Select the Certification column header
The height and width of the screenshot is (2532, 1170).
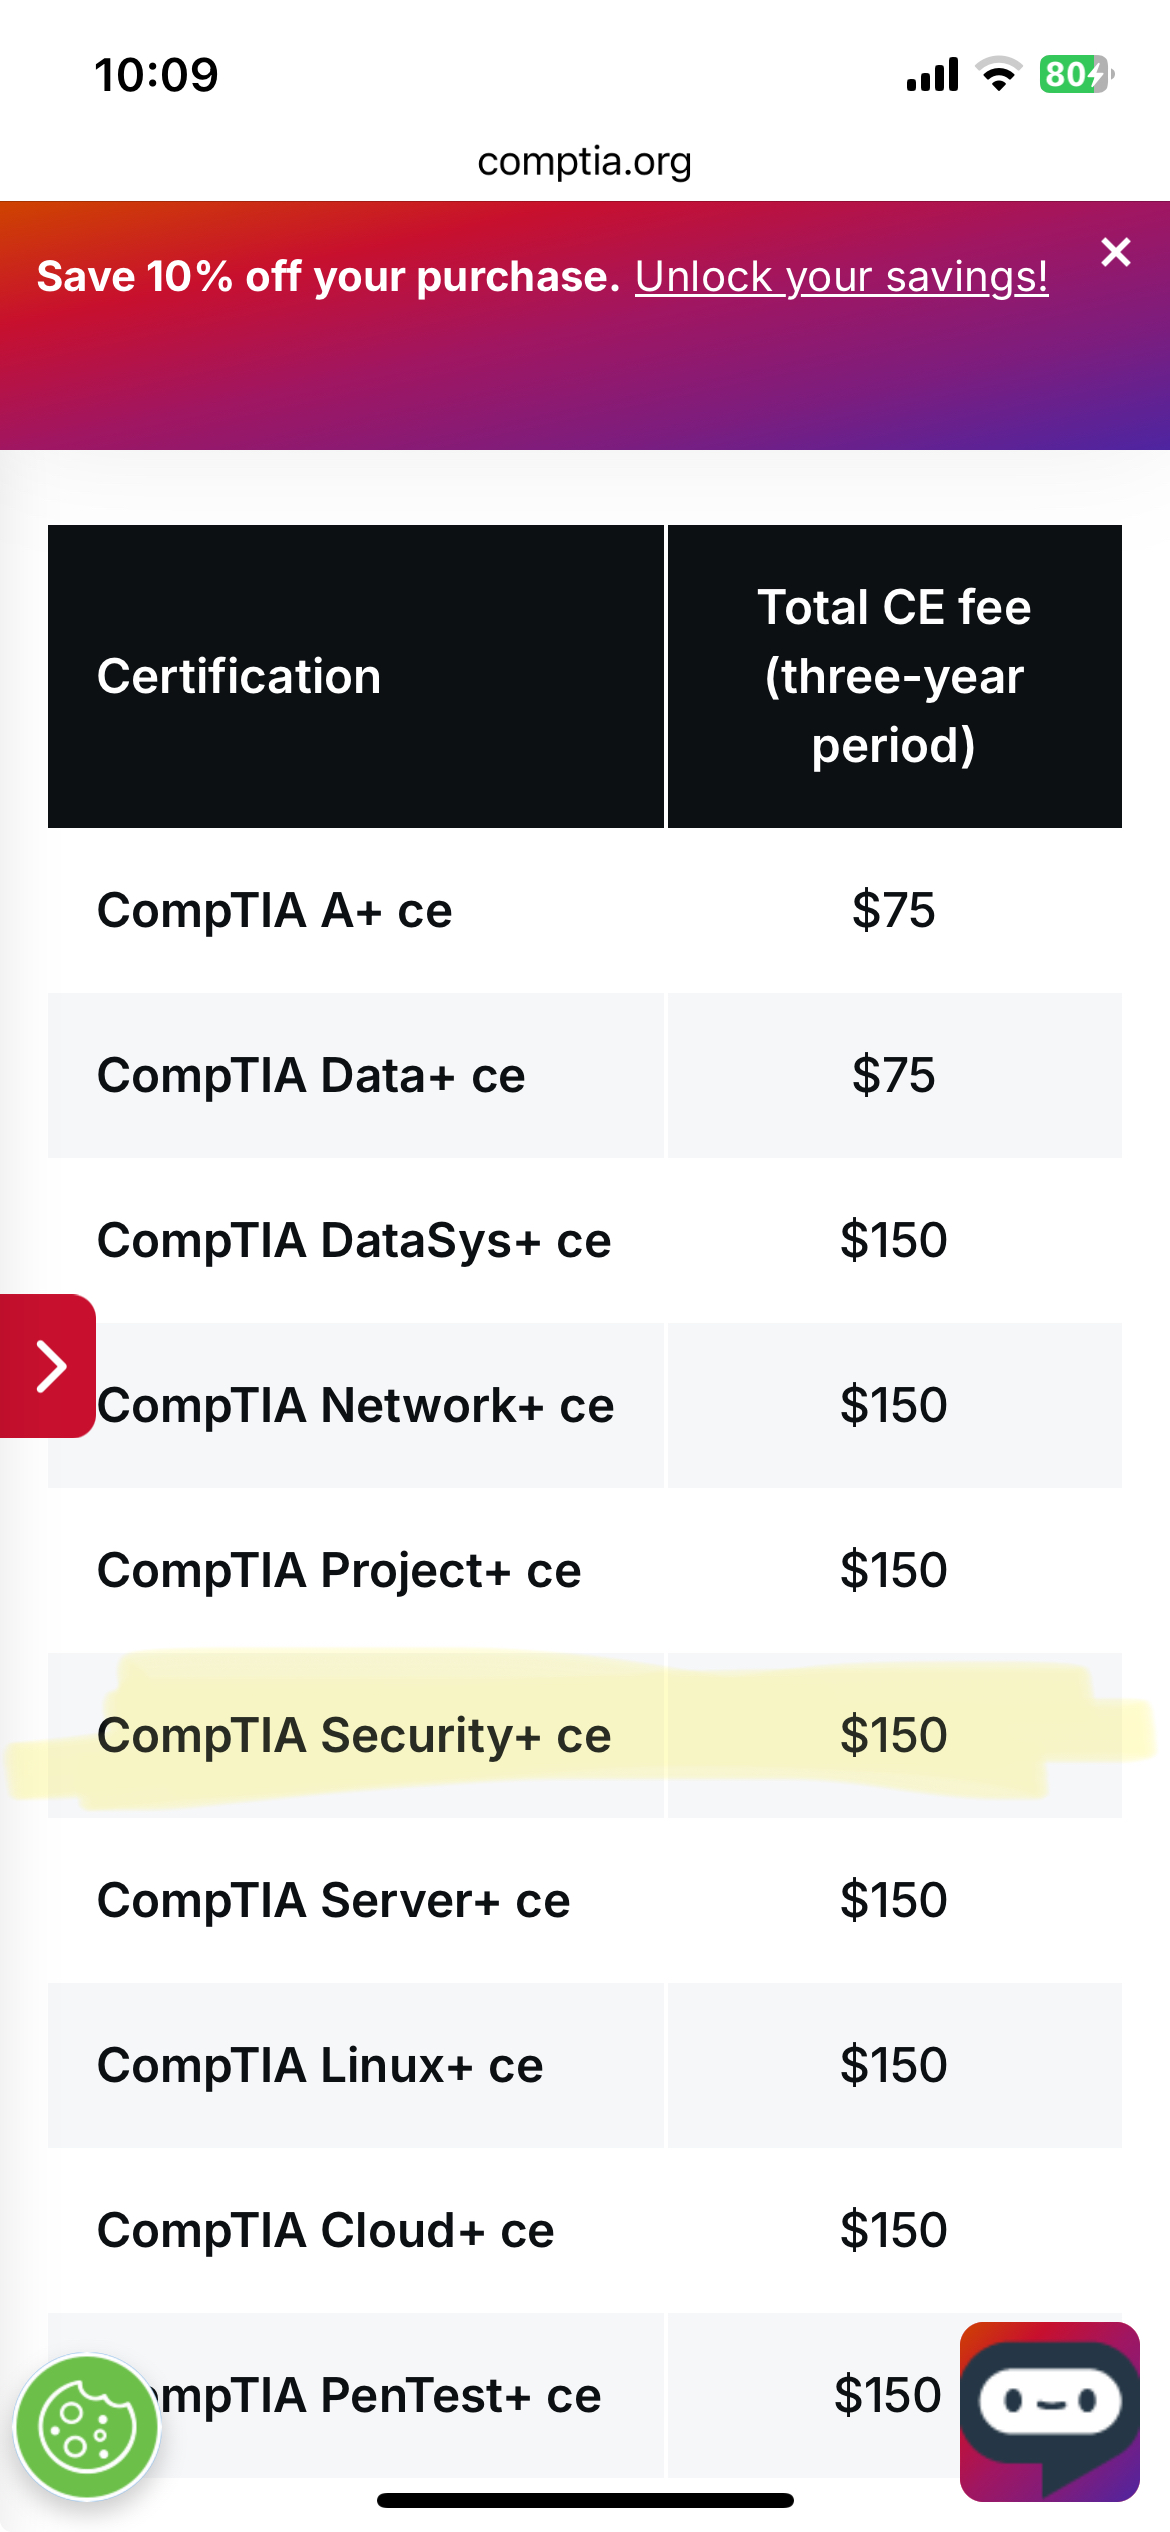coord(239,677)
